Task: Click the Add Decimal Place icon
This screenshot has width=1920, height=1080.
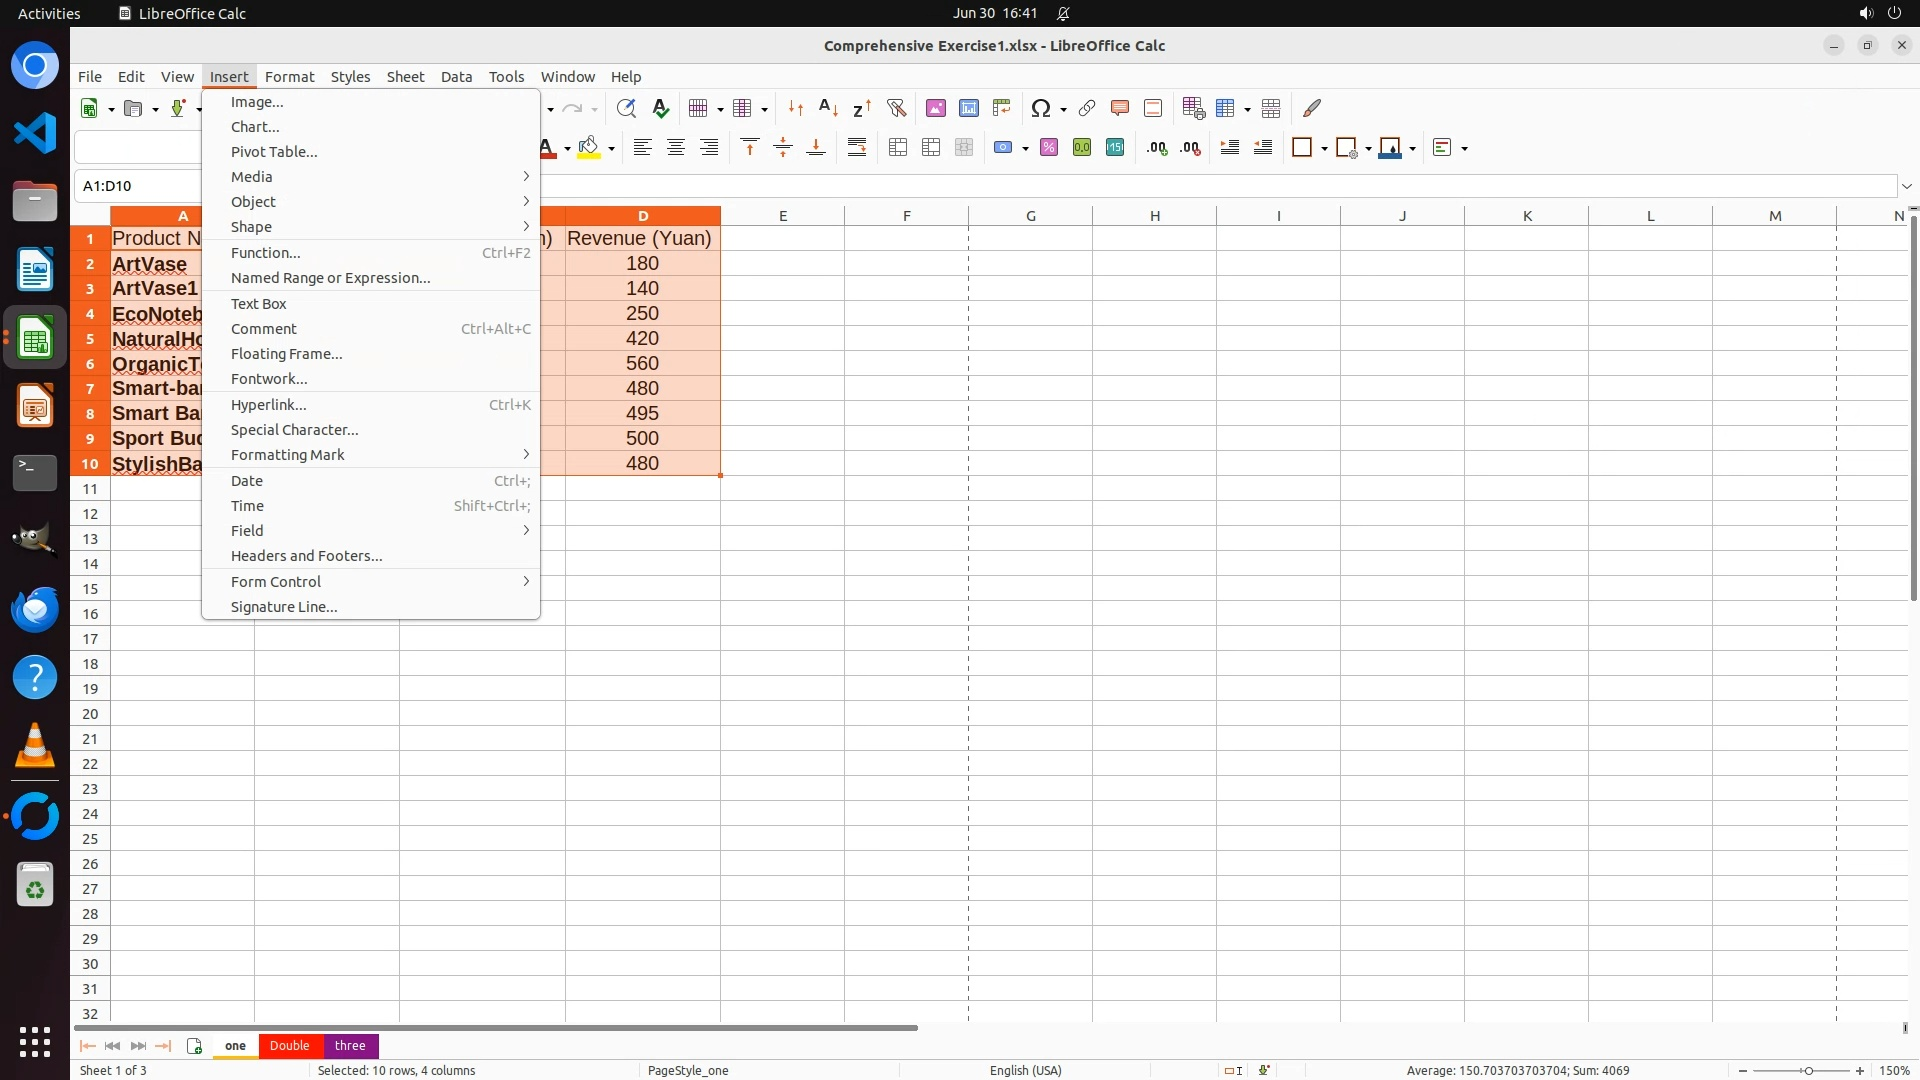Action: click(x=1157, y=147)
